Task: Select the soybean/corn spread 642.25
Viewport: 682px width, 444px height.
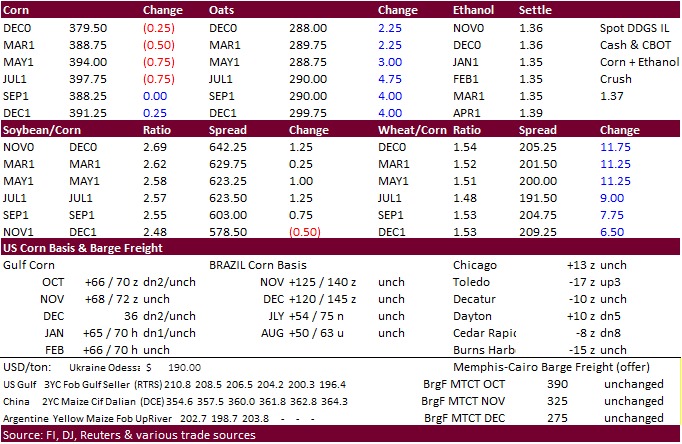Action: click(x=228, y=147)
